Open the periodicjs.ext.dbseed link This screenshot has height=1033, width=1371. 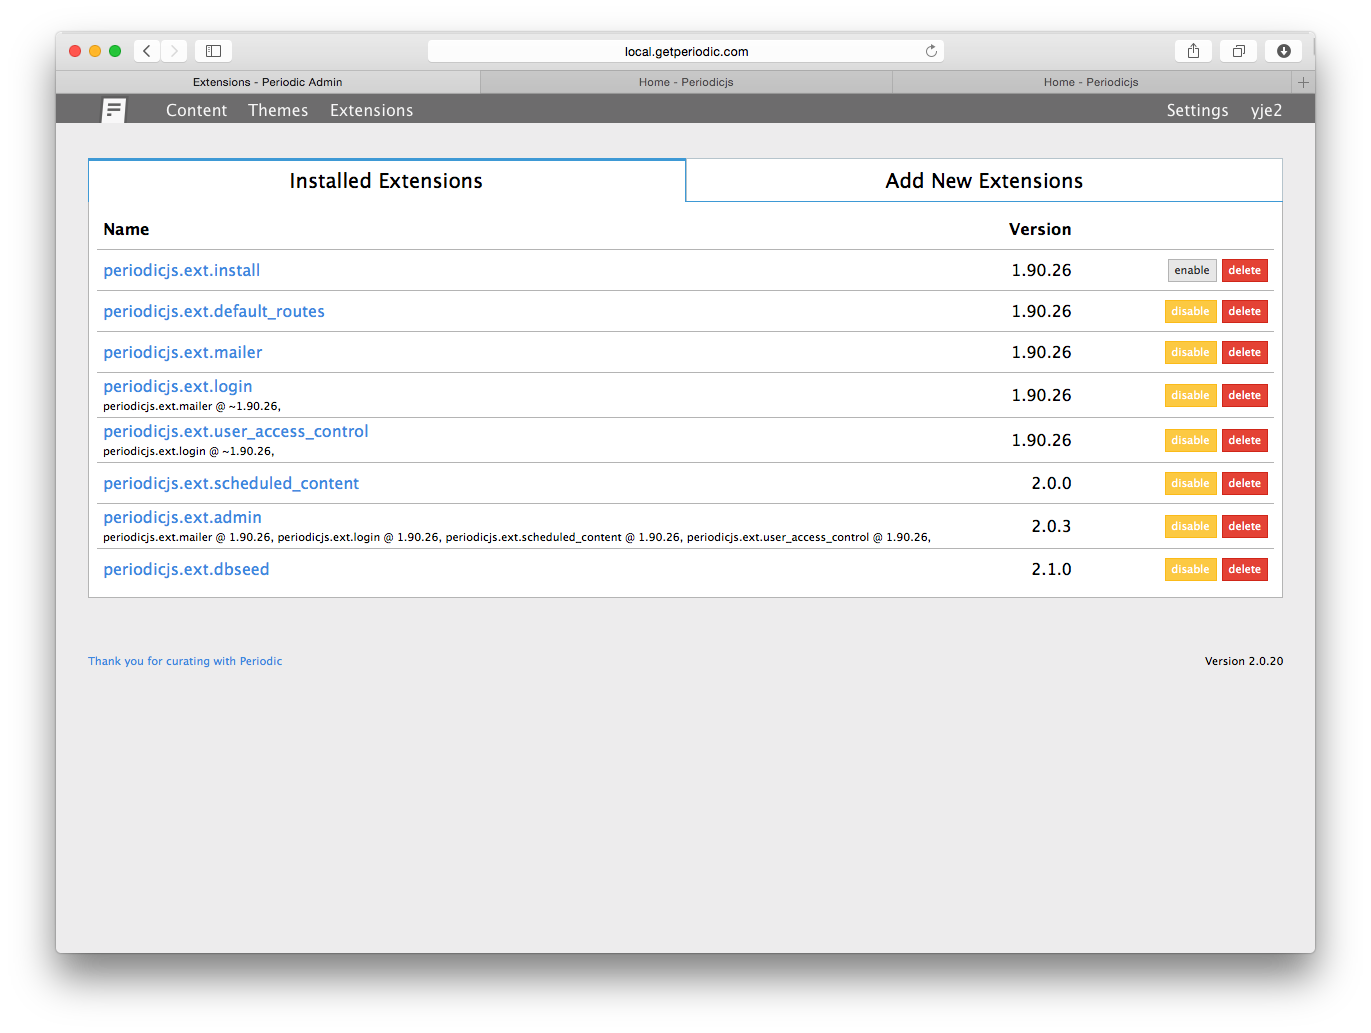point(186,569)
